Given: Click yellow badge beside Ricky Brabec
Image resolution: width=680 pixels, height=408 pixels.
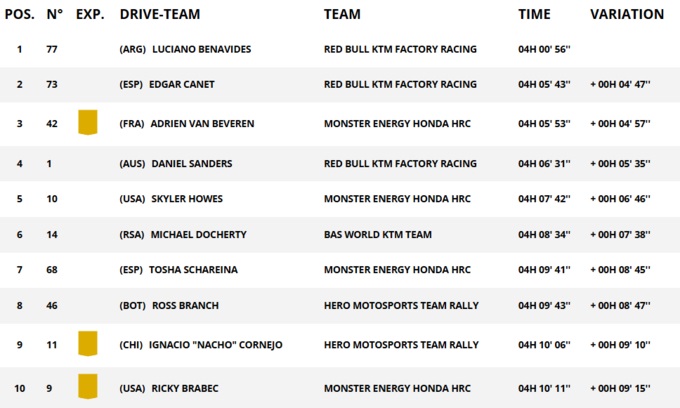Looking at the screenshot, I should click(88, 385).
